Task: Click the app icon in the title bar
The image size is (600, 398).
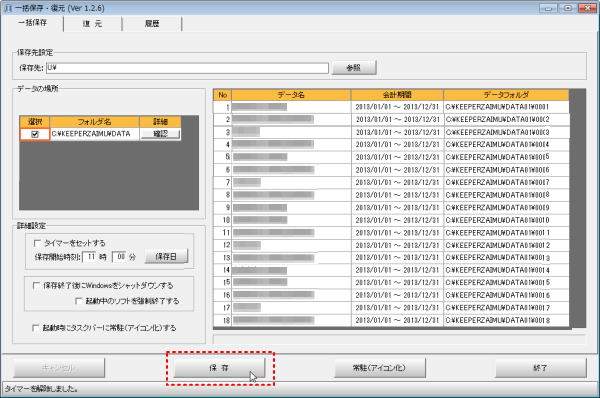Action: tap(8, 8)
